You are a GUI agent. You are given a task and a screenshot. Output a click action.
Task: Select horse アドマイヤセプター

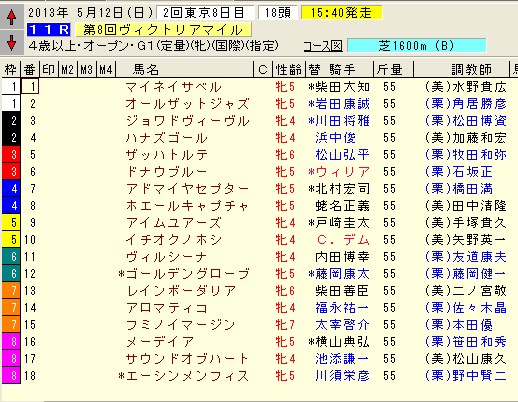coord(187,189)
